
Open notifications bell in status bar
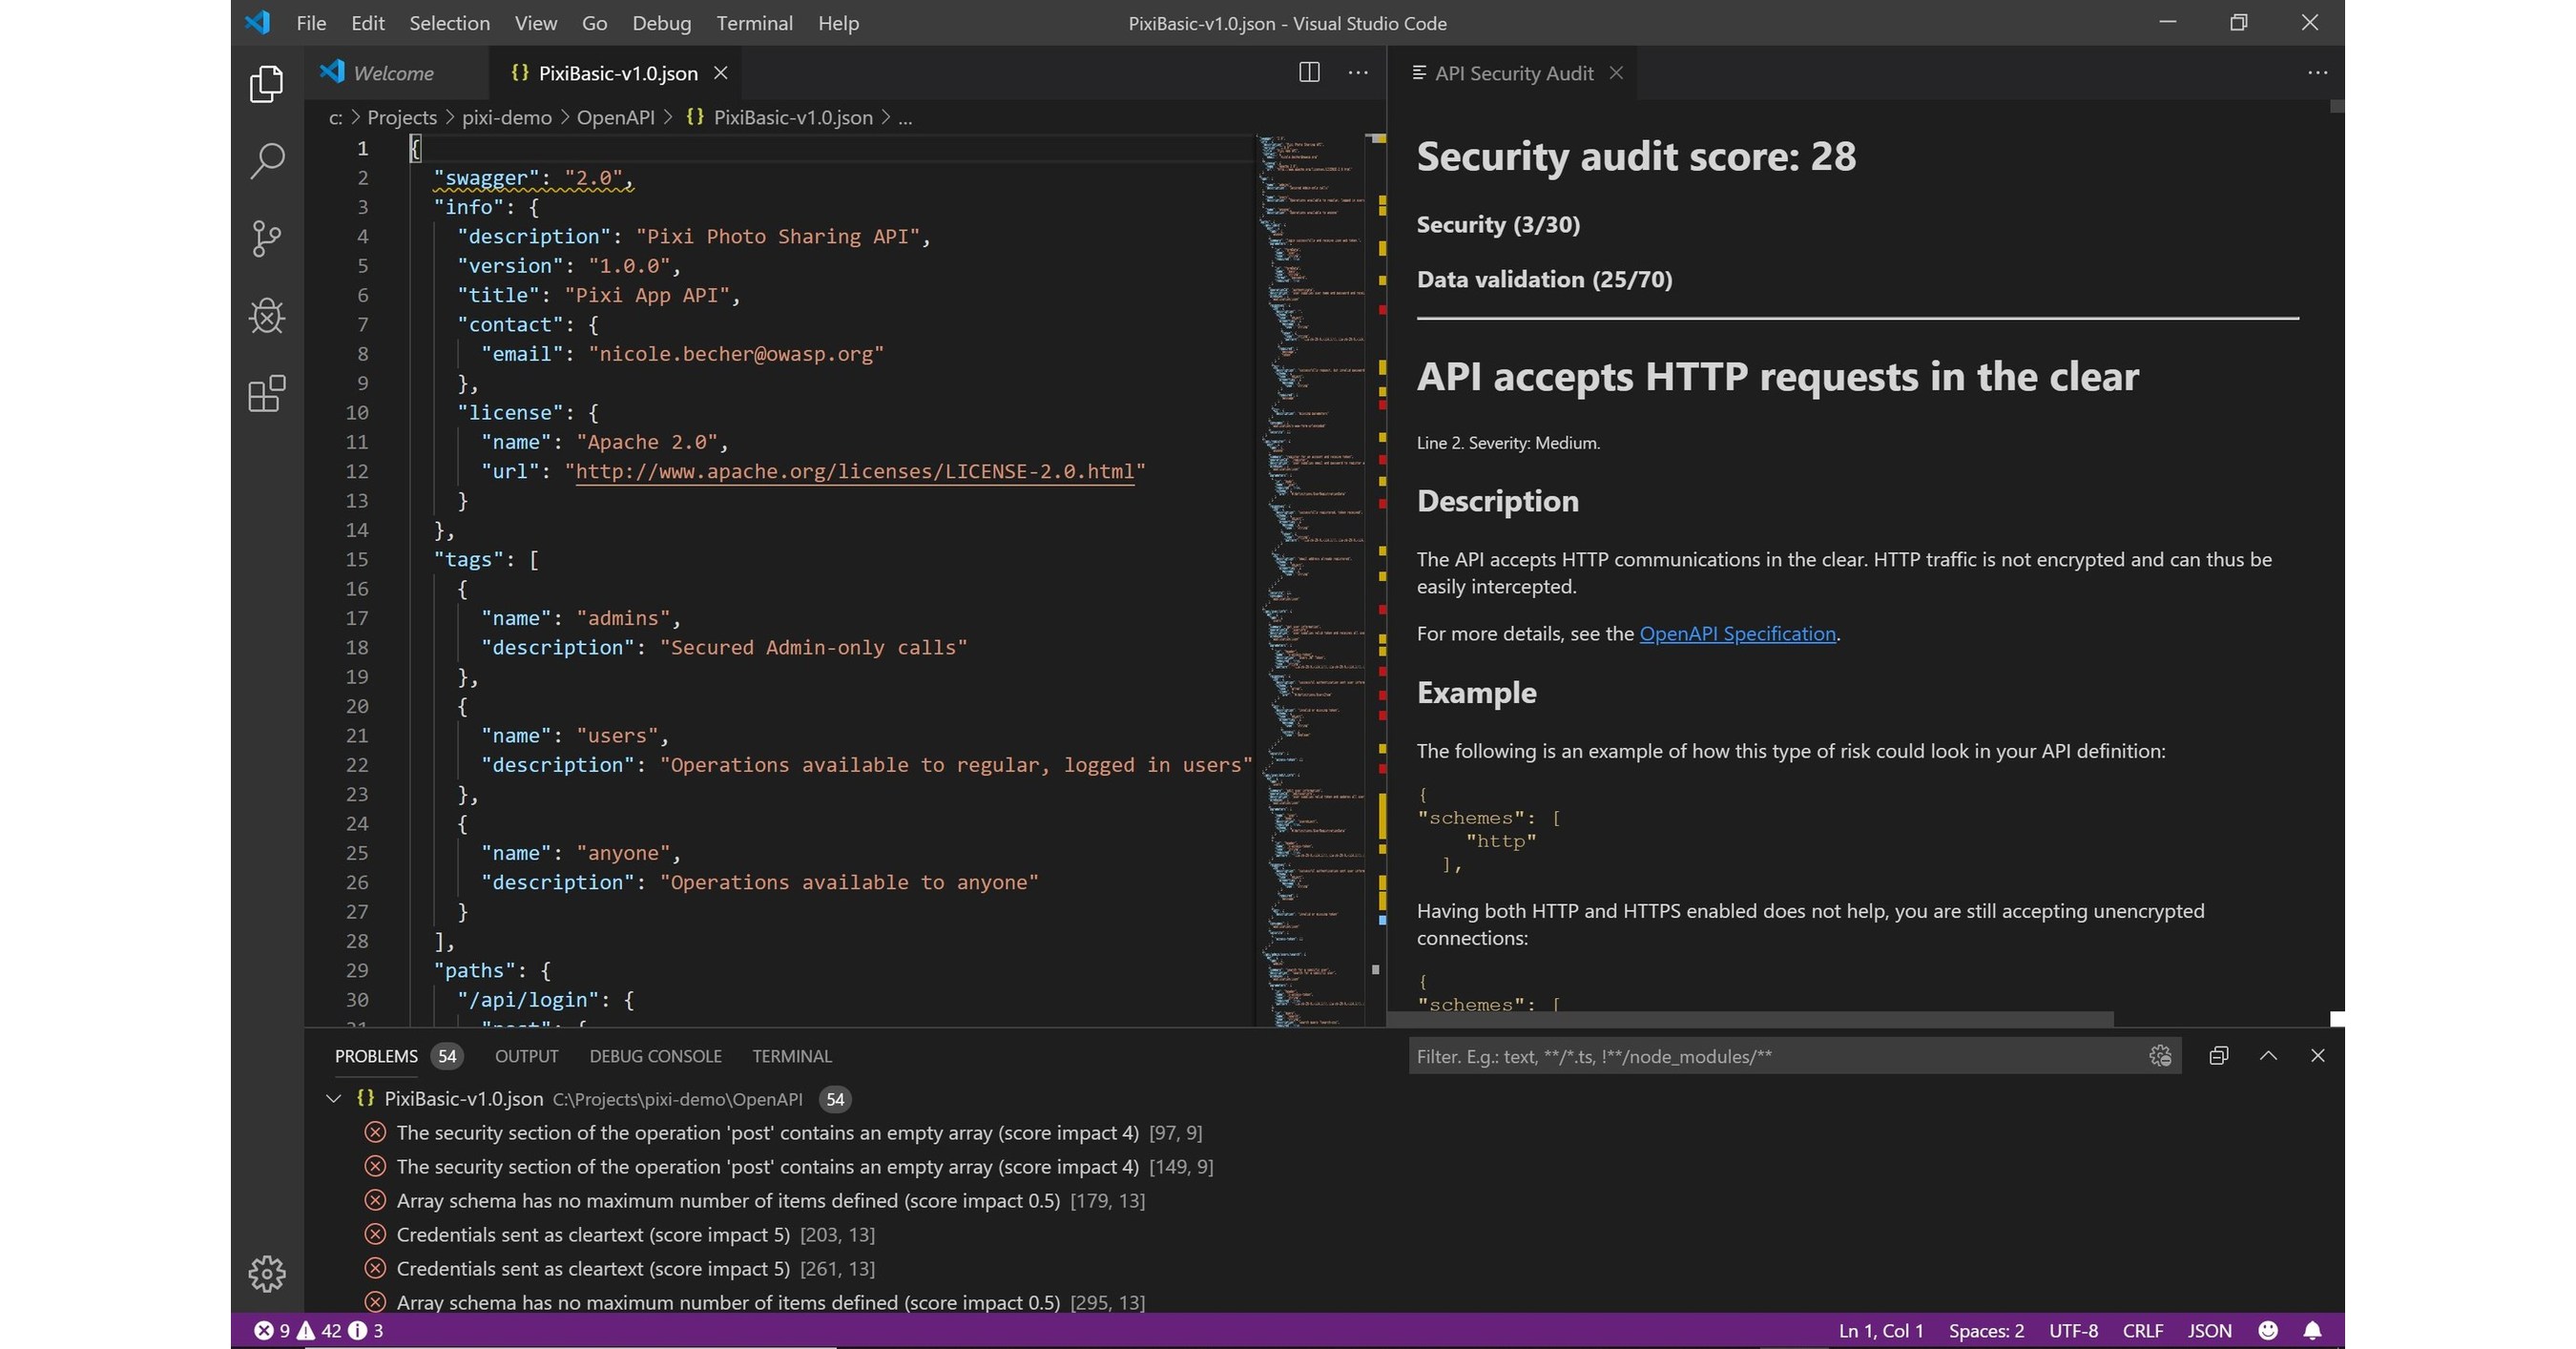(x=2313, y=1330)
